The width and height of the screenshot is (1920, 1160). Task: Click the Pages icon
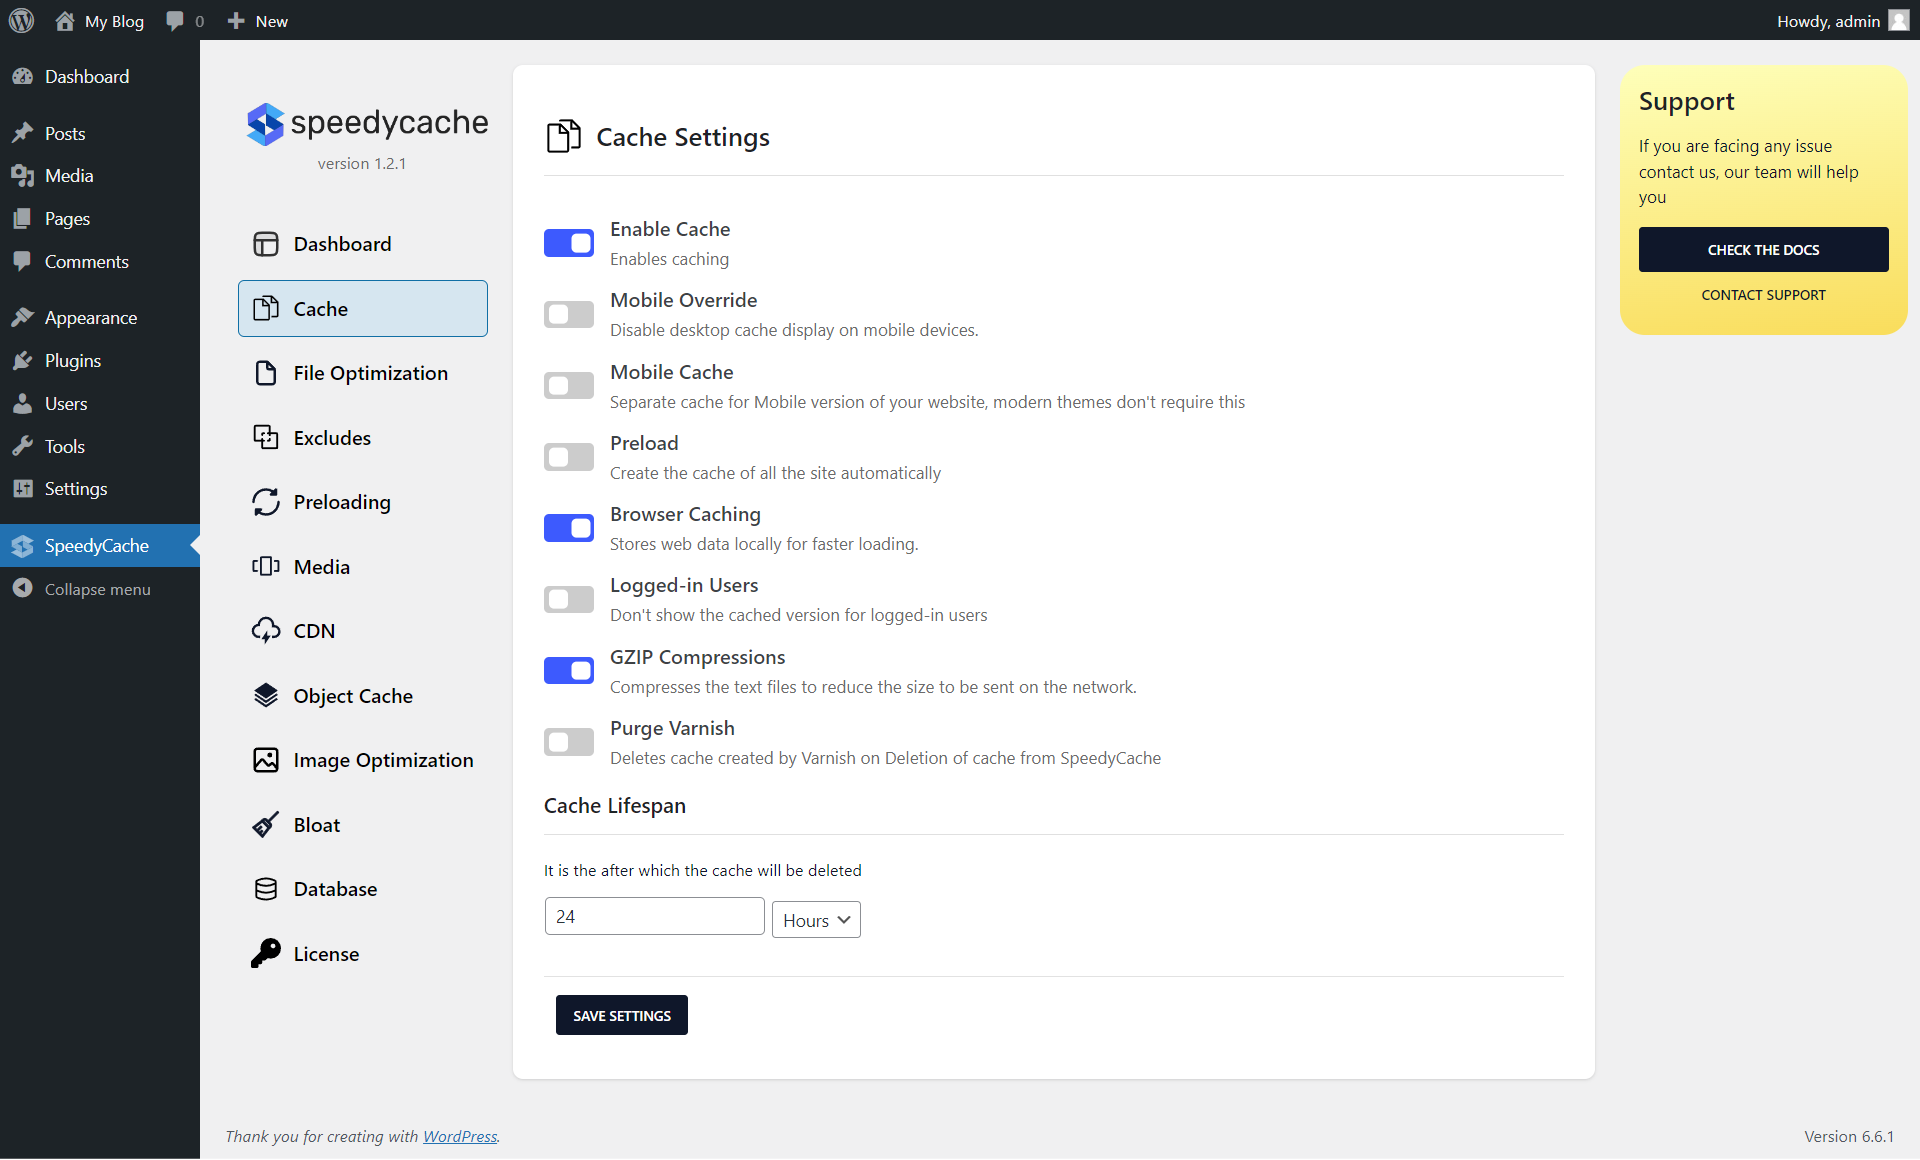[23, 219]
